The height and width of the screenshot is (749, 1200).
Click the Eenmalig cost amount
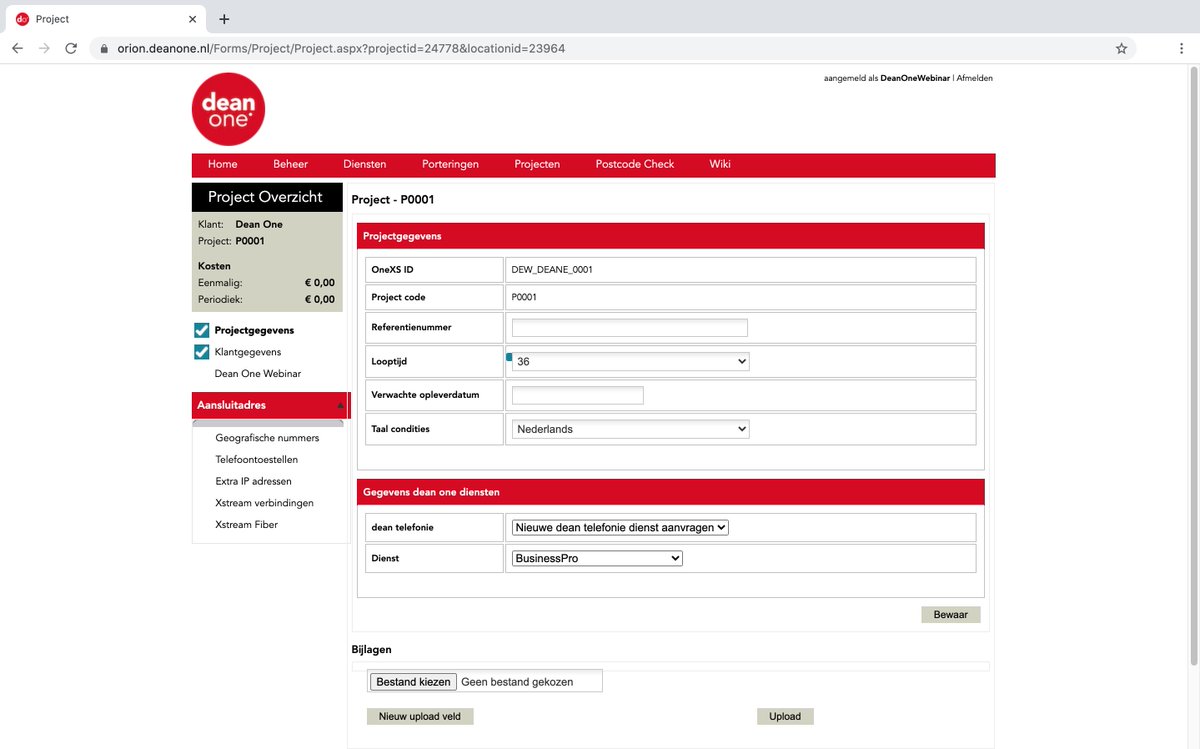320,283
